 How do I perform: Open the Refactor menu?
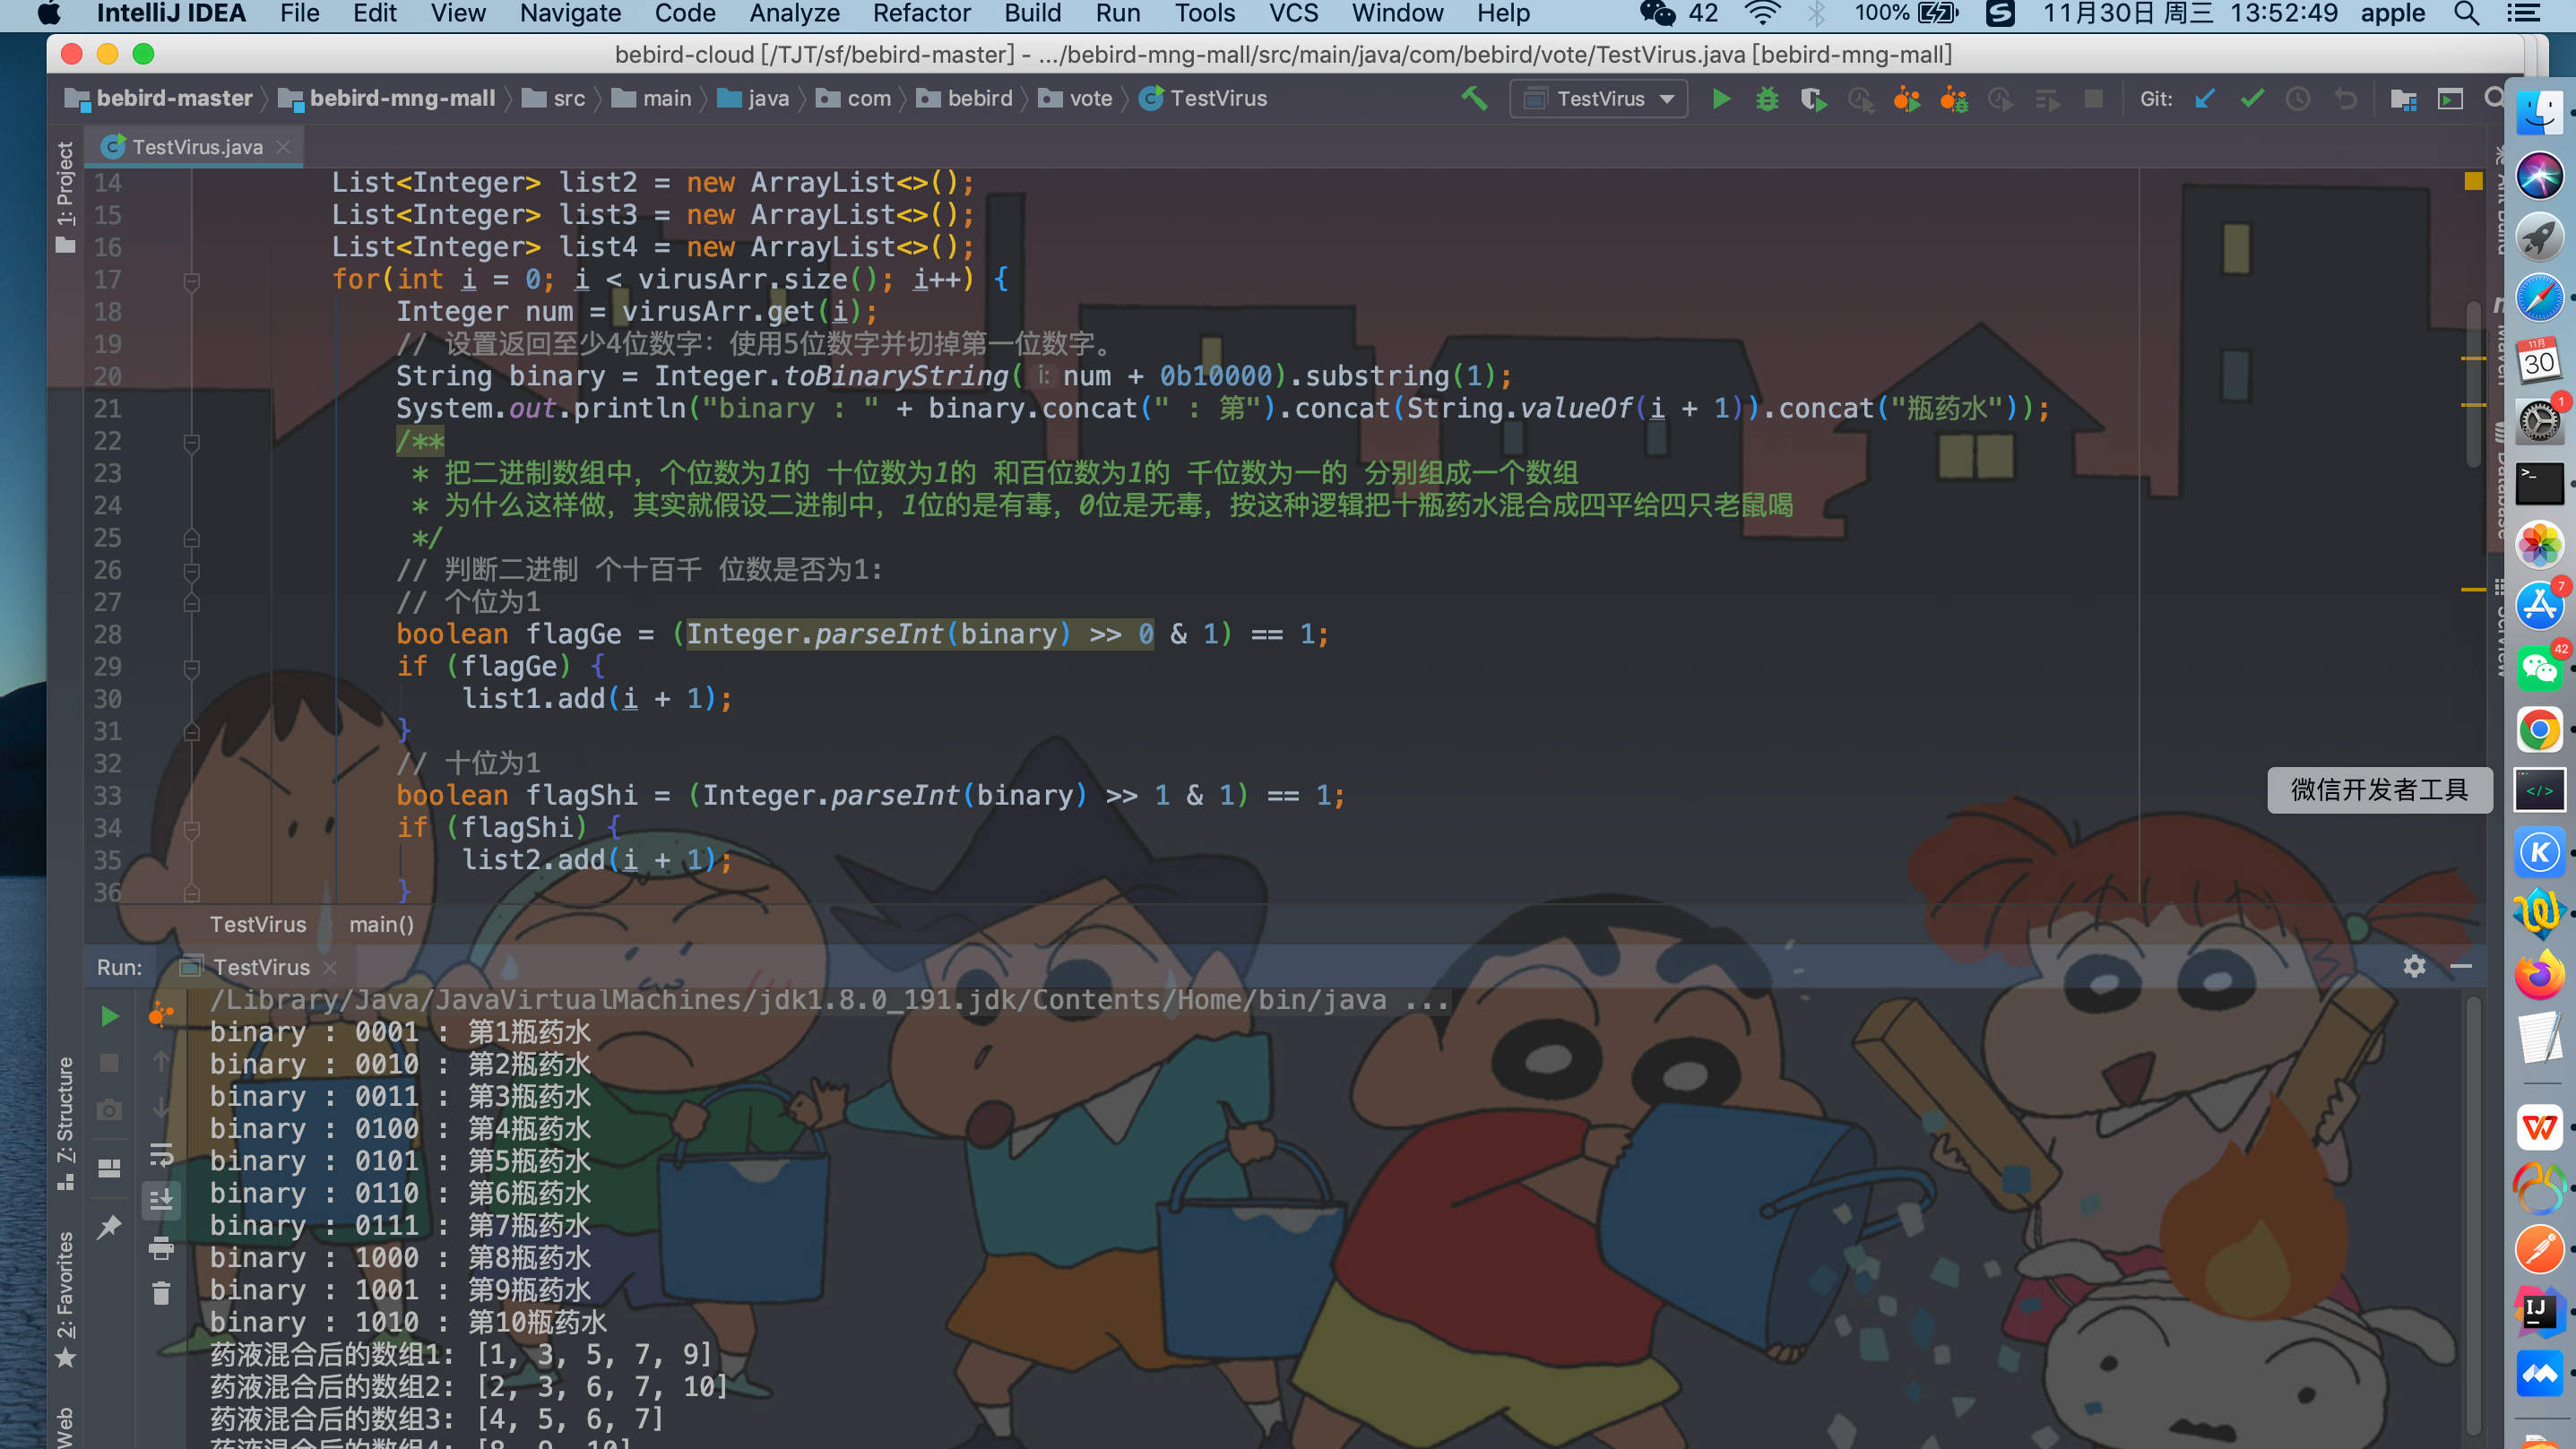(921, 14)
